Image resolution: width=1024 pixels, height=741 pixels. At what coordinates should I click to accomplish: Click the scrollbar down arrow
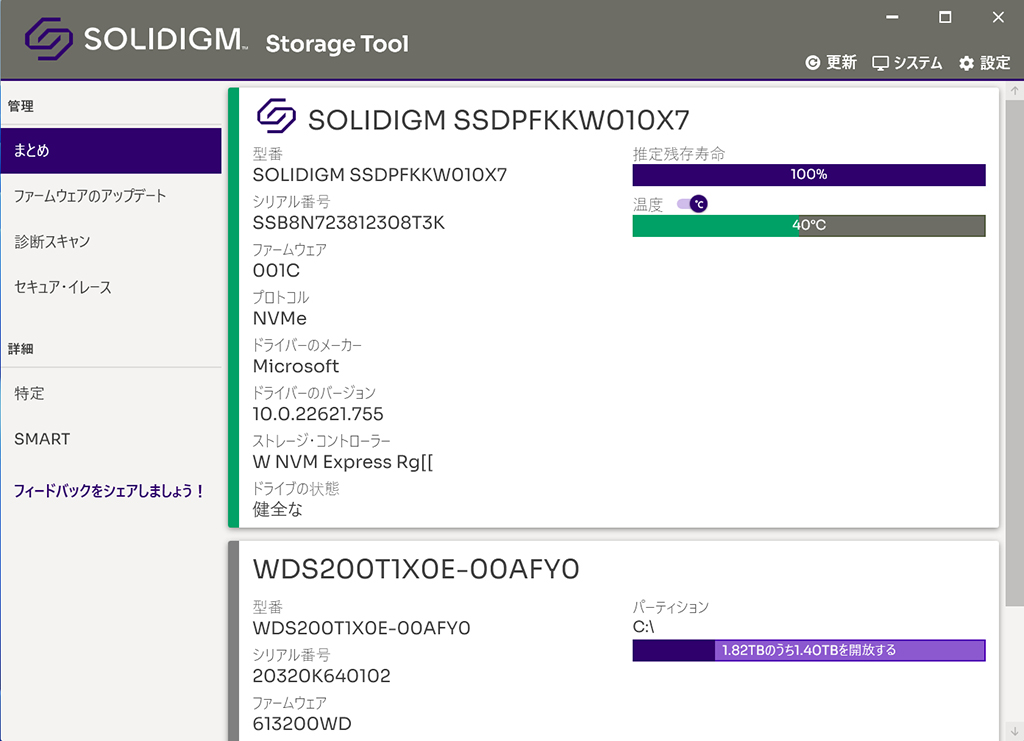point(1014,732)
